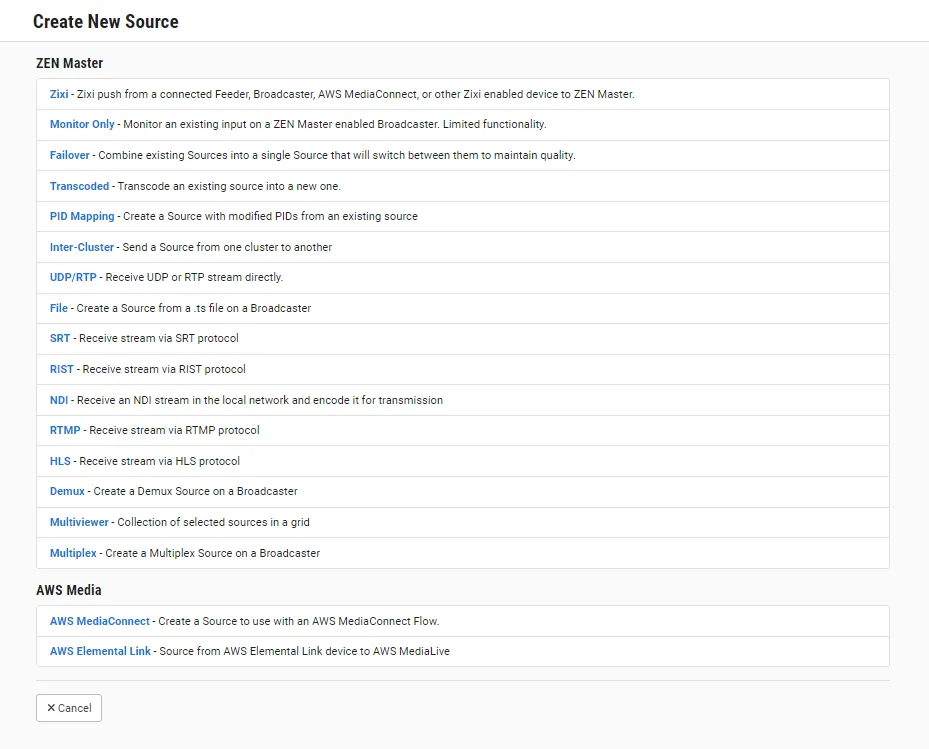Viewport: 929px width, 749px height.
Task: Click text "Transcode an existing source into a new one."
Action: pos(229,186)
